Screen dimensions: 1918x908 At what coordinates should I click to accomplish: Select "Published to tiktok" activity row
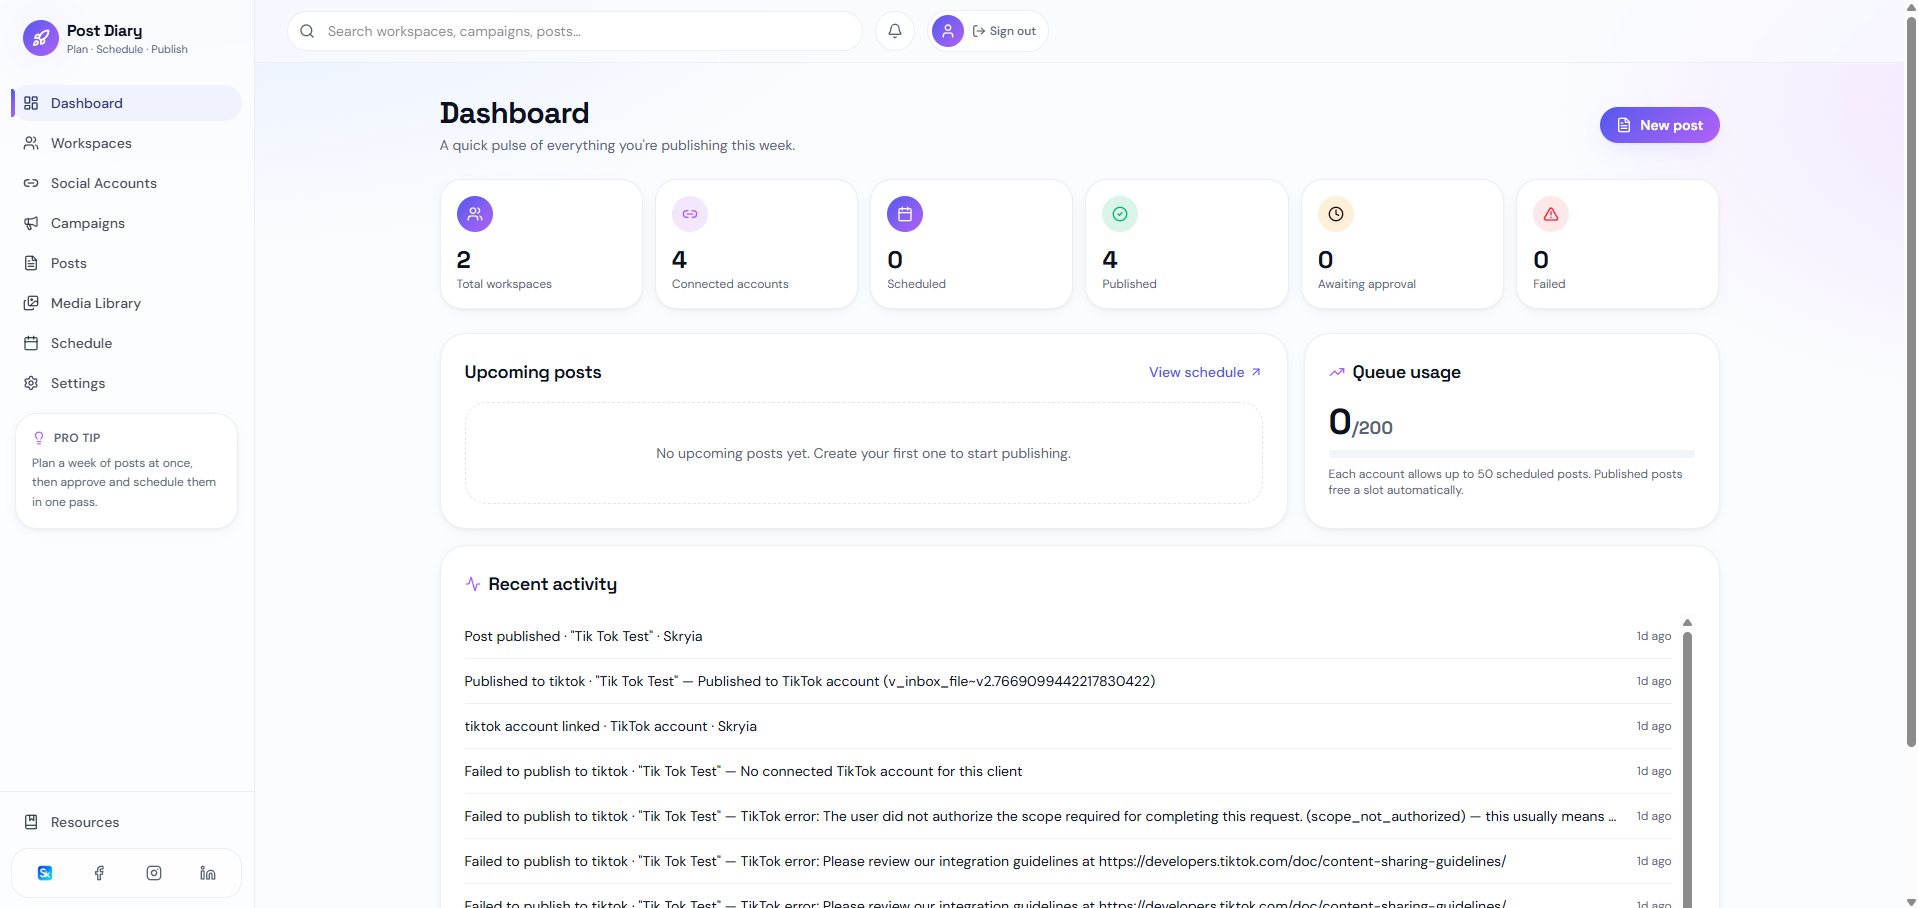(x=1067, y=681)
